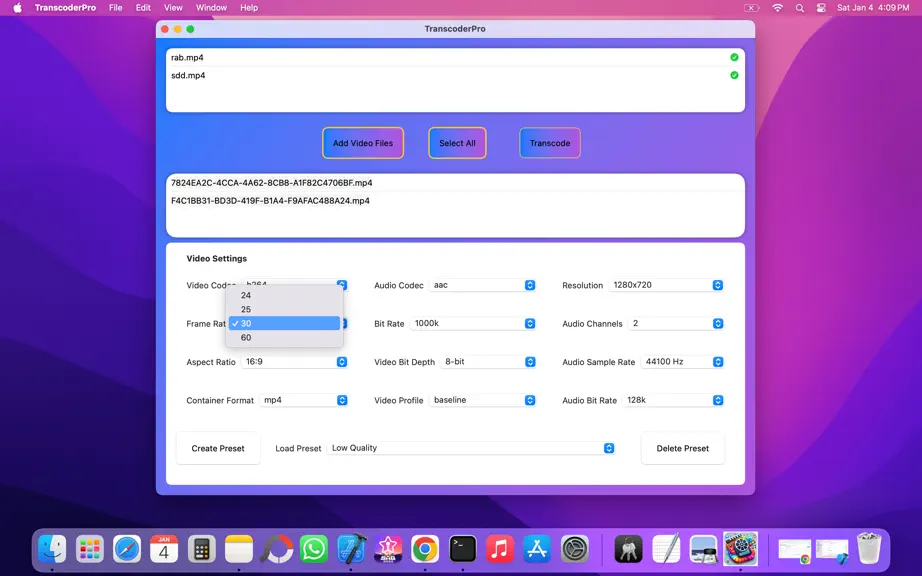The height and width of the screenshot is (576, 922).
Task: Pick 60 from the frame rate list
Action: point(284,337)
